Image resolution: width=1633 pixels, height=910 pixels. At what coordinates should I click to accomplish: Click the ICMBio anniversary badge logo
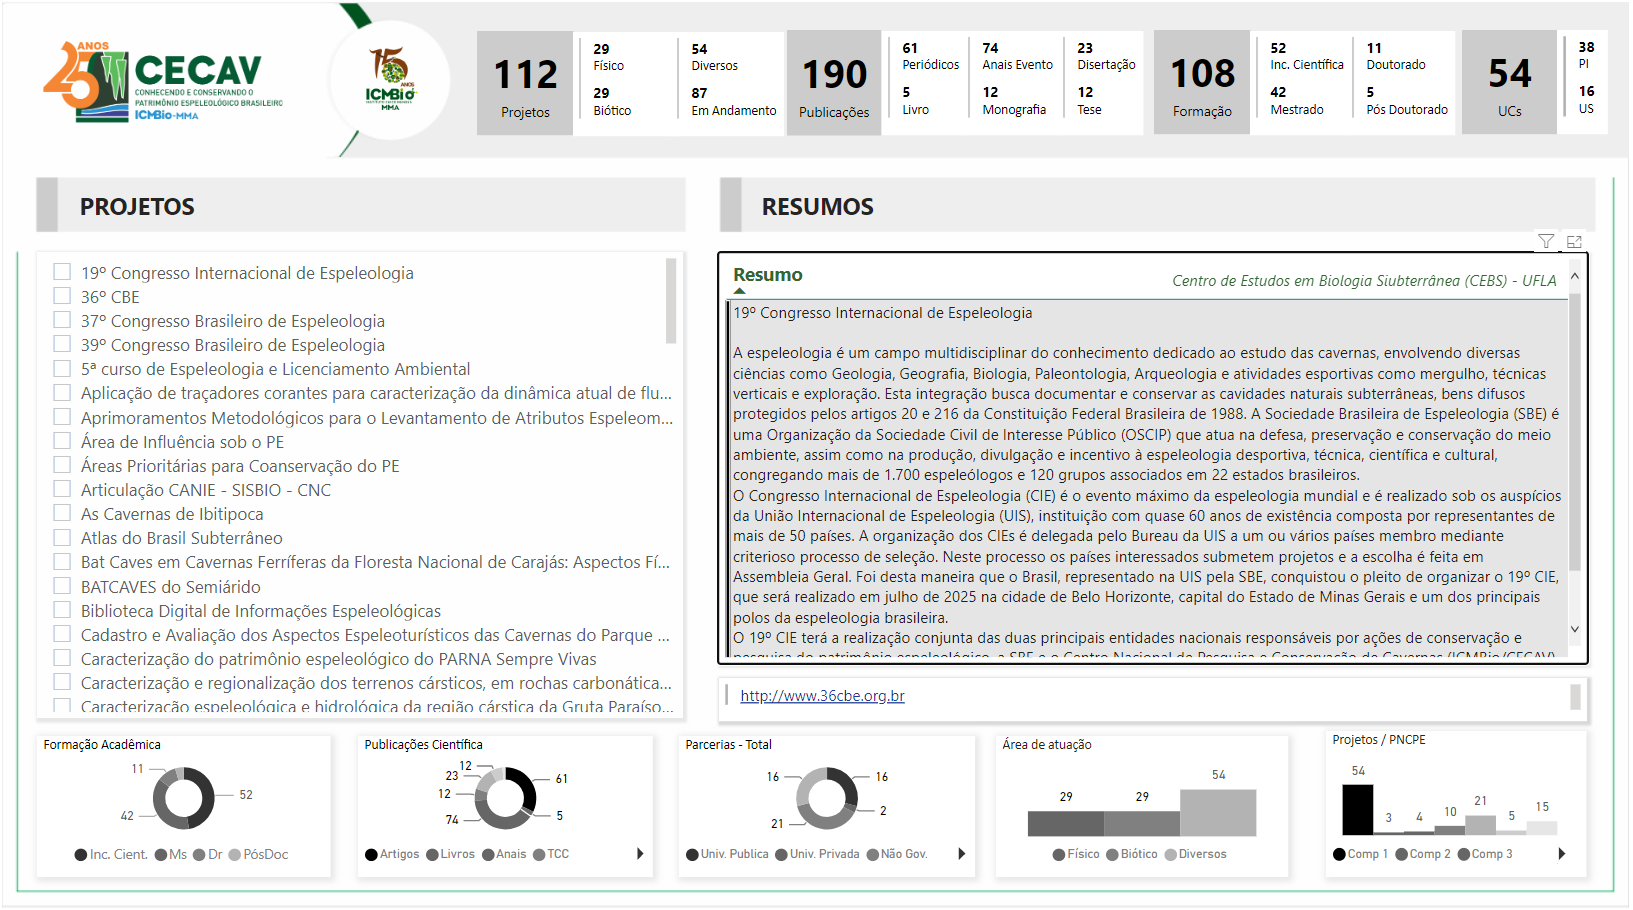(390, 80)
